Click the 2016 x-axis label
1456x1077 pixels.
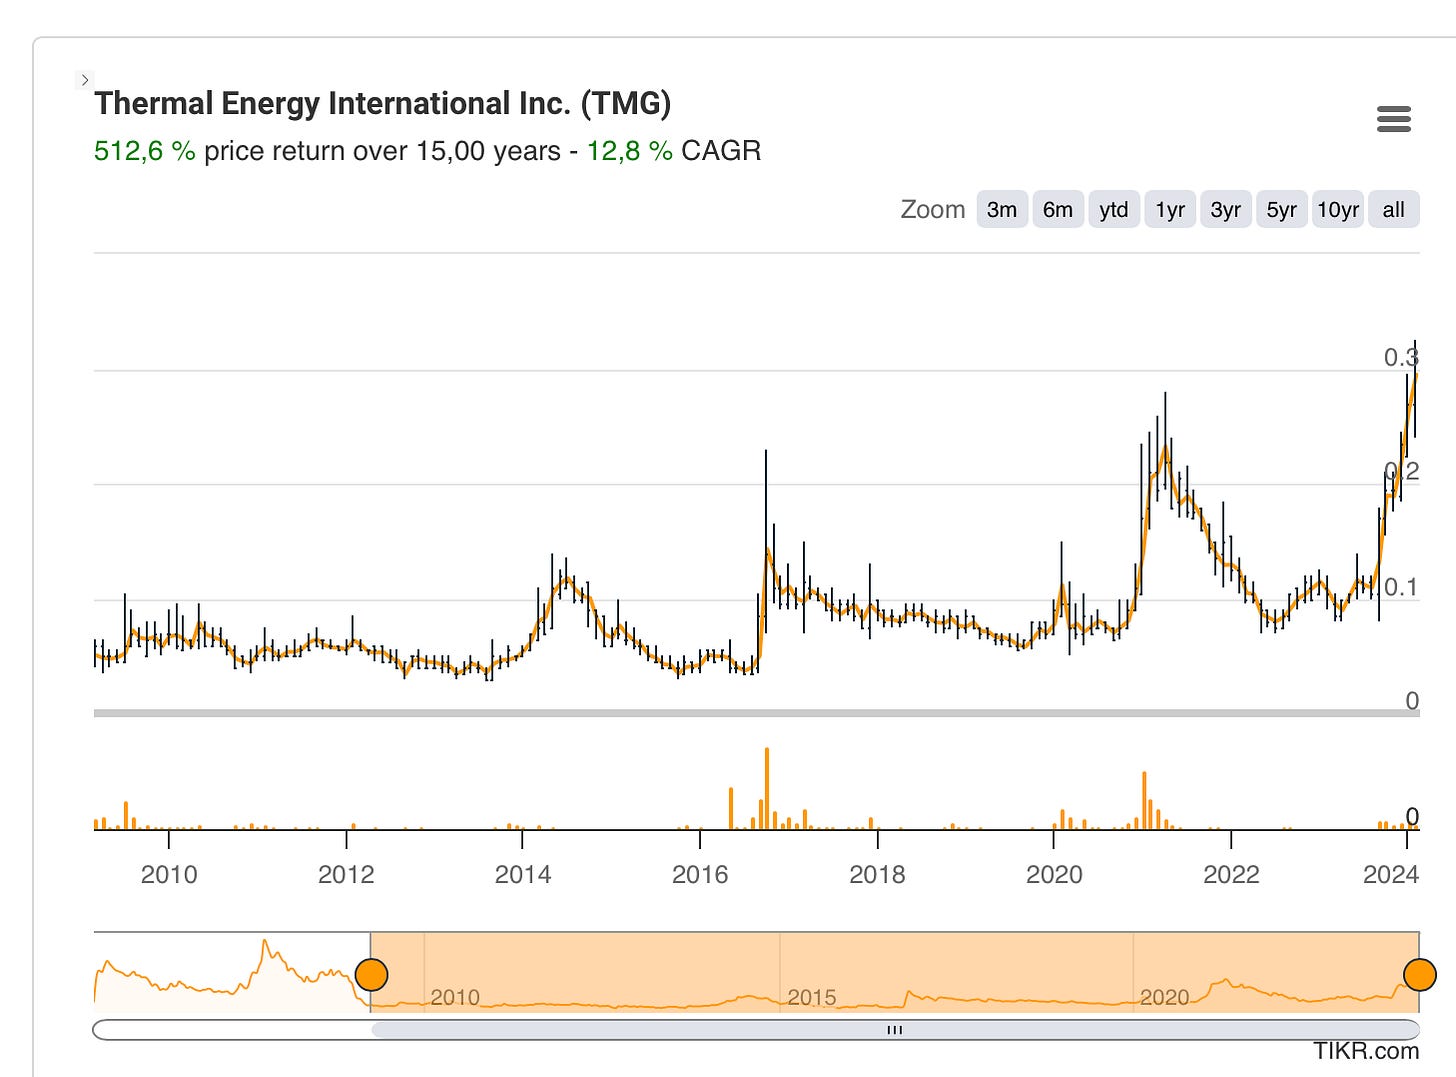[x=700, y=874]
